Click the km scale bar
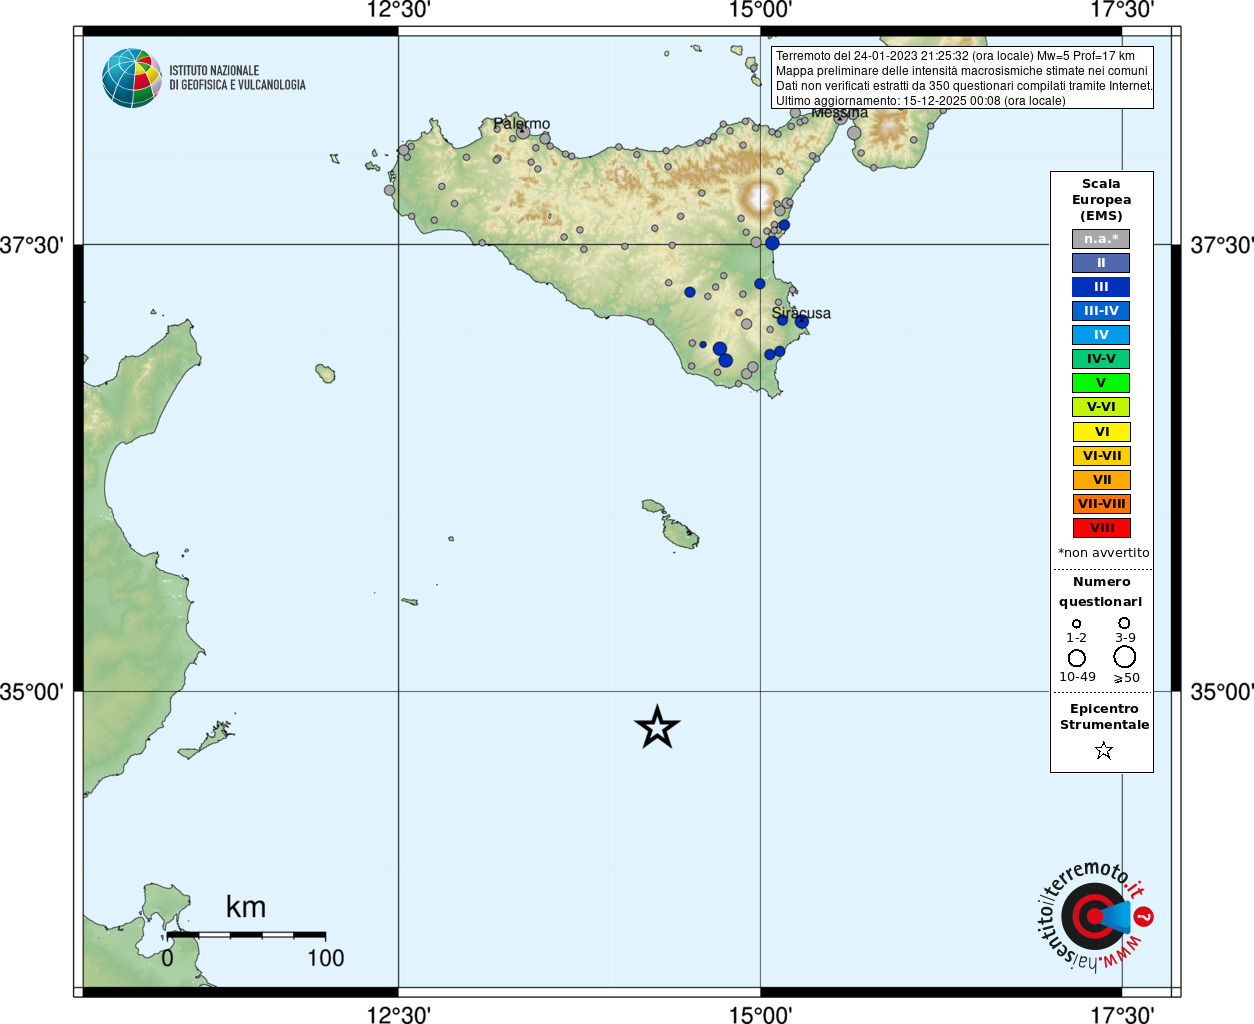Image resolution: width=1254 pixels, height=1024 pixels. (246, 935)
